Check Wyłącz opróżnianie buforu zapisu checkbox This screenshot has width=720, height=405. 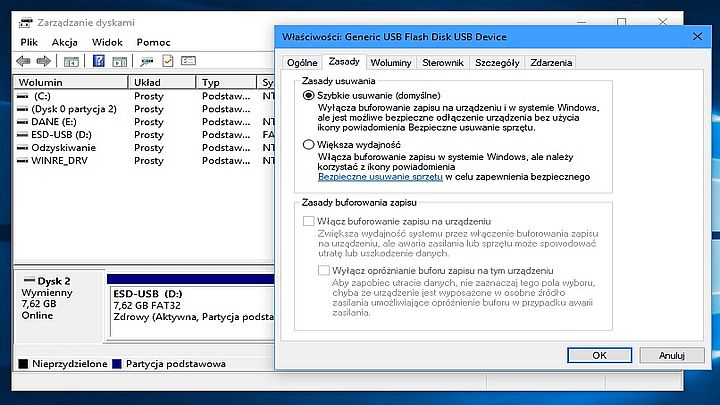coord(324,270)
